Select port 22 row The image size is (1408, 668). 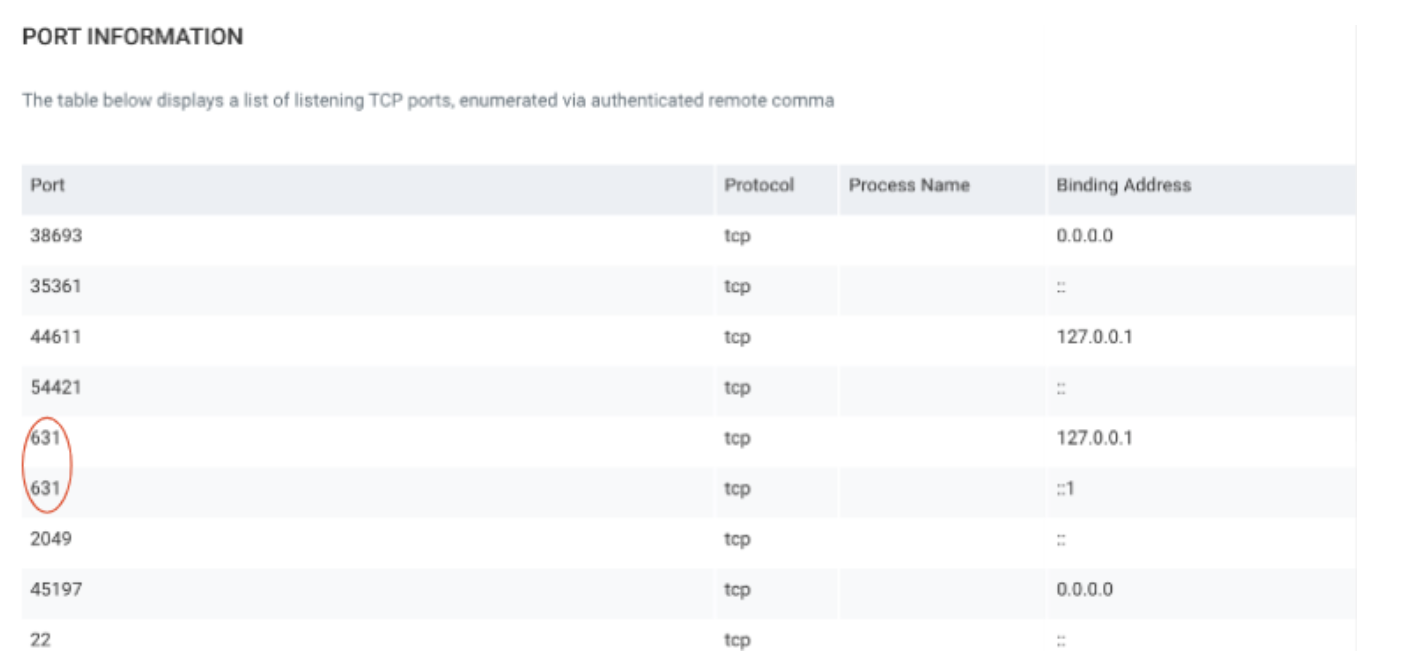[40, 640]
